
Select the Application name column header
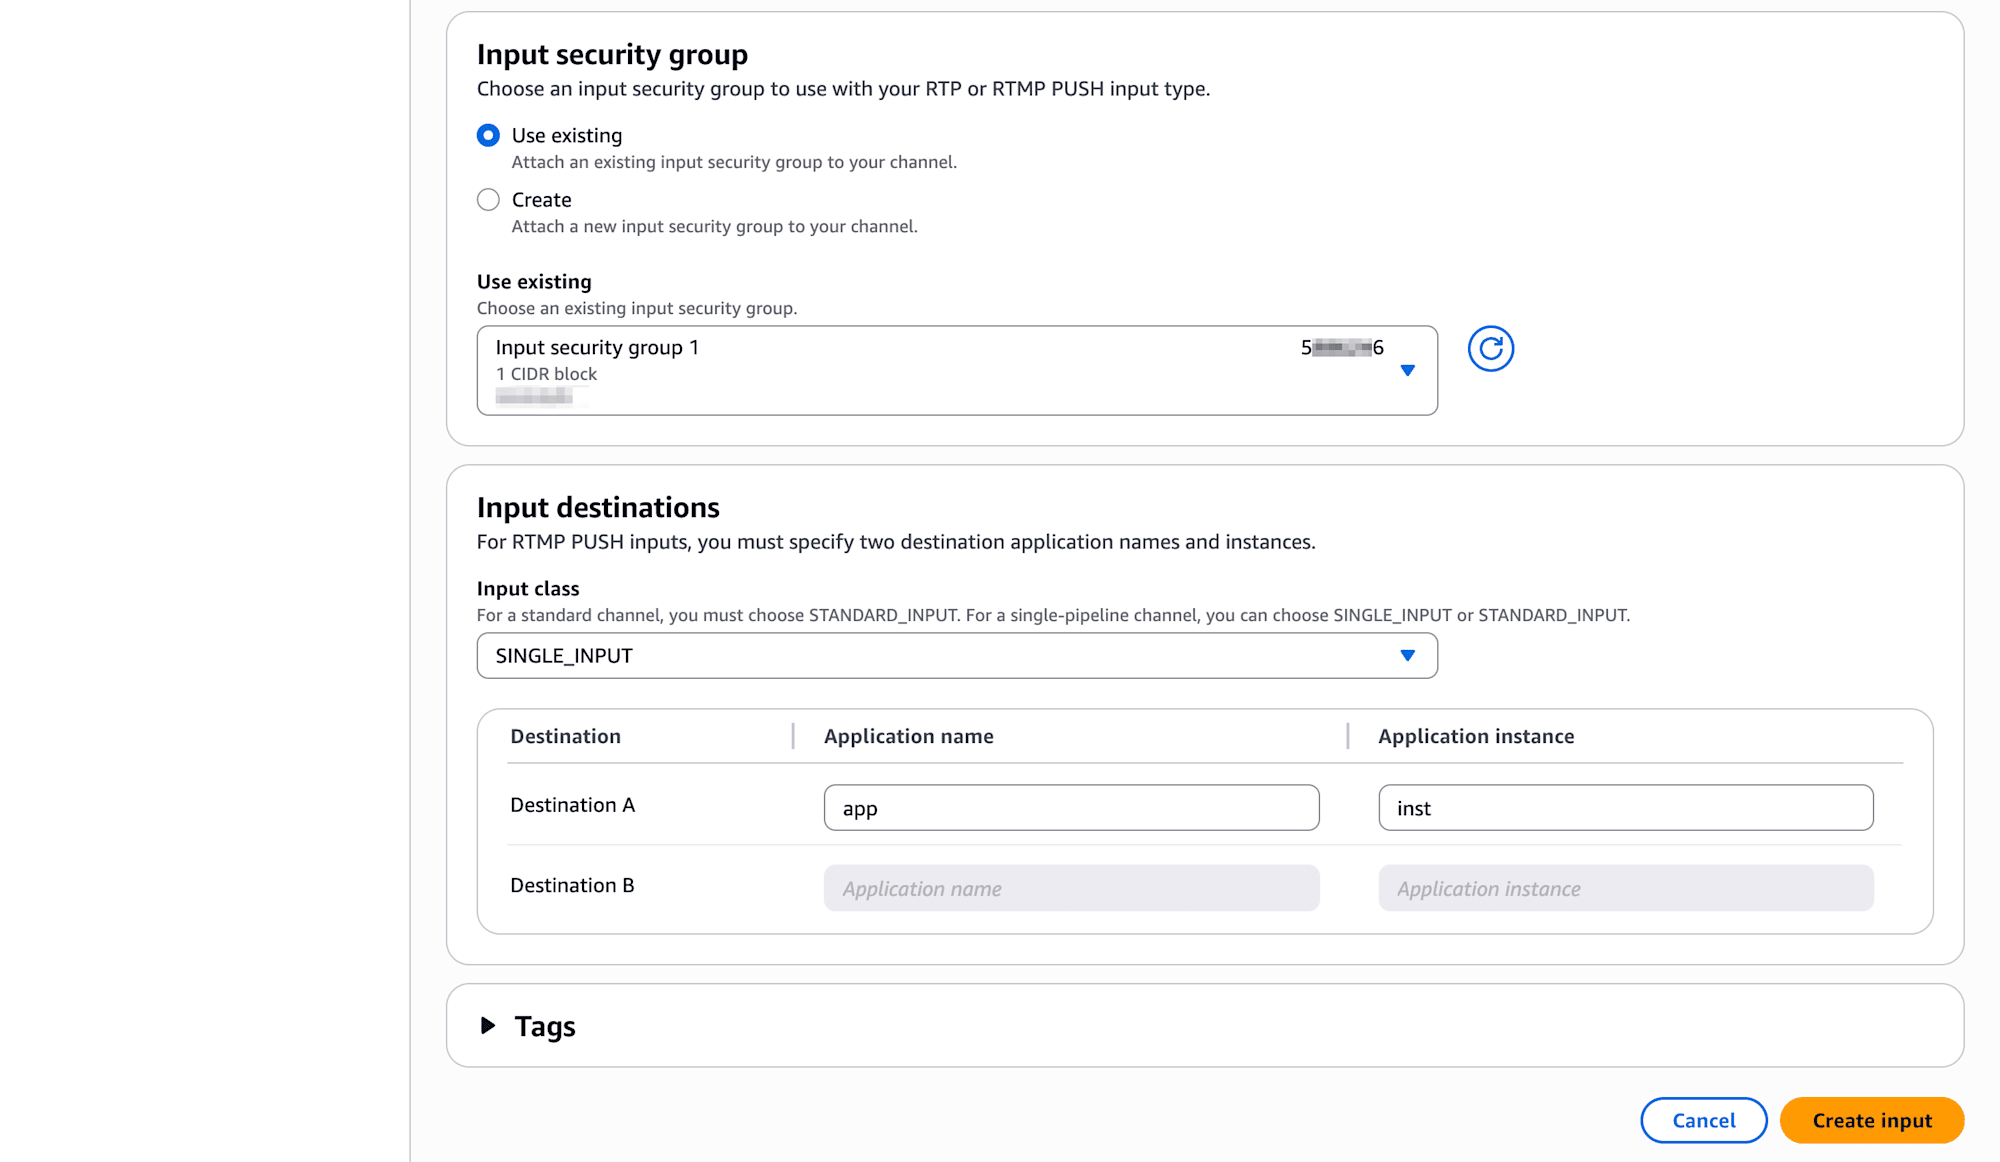[908, 737]
